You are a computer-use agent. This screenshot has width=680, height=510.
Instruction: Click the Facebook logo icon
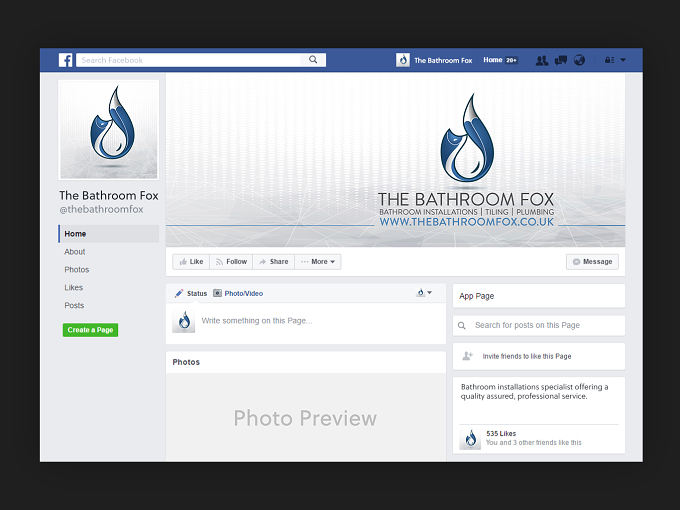coord(65,60)
